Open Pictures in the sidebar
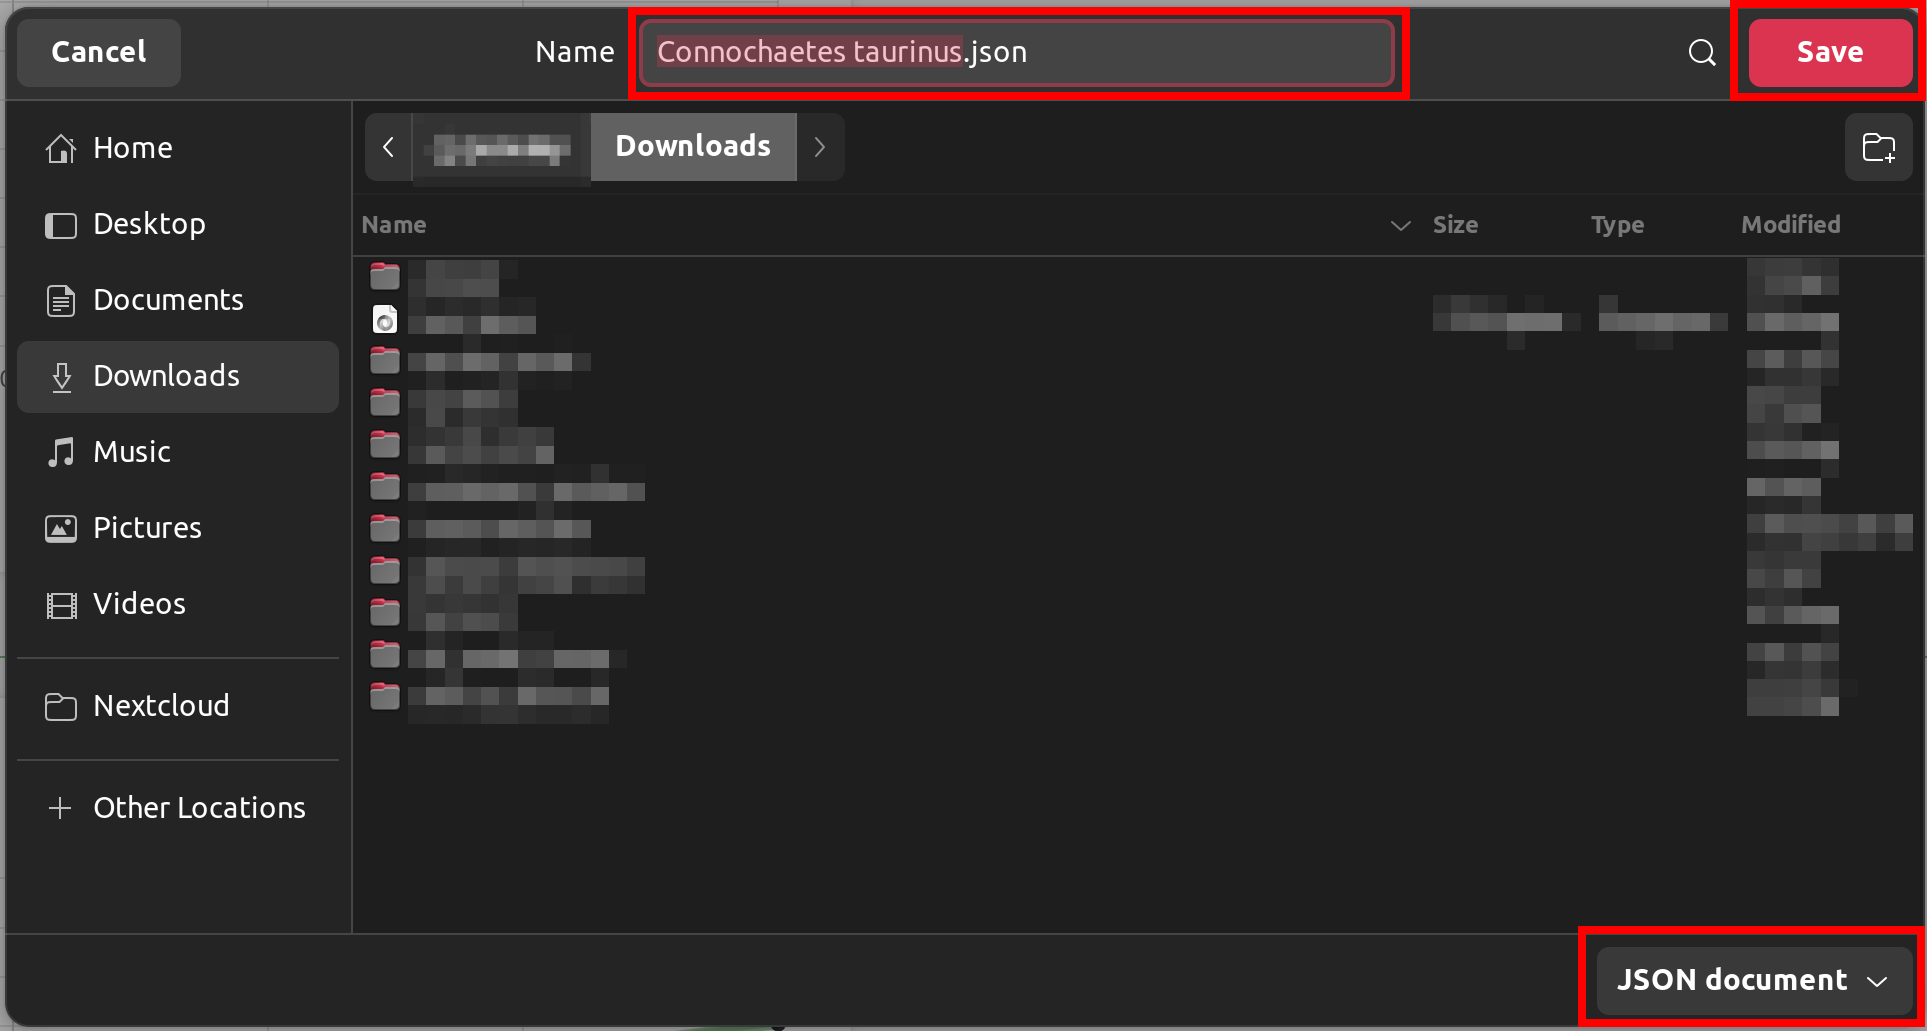 click(x=178, y=528)
